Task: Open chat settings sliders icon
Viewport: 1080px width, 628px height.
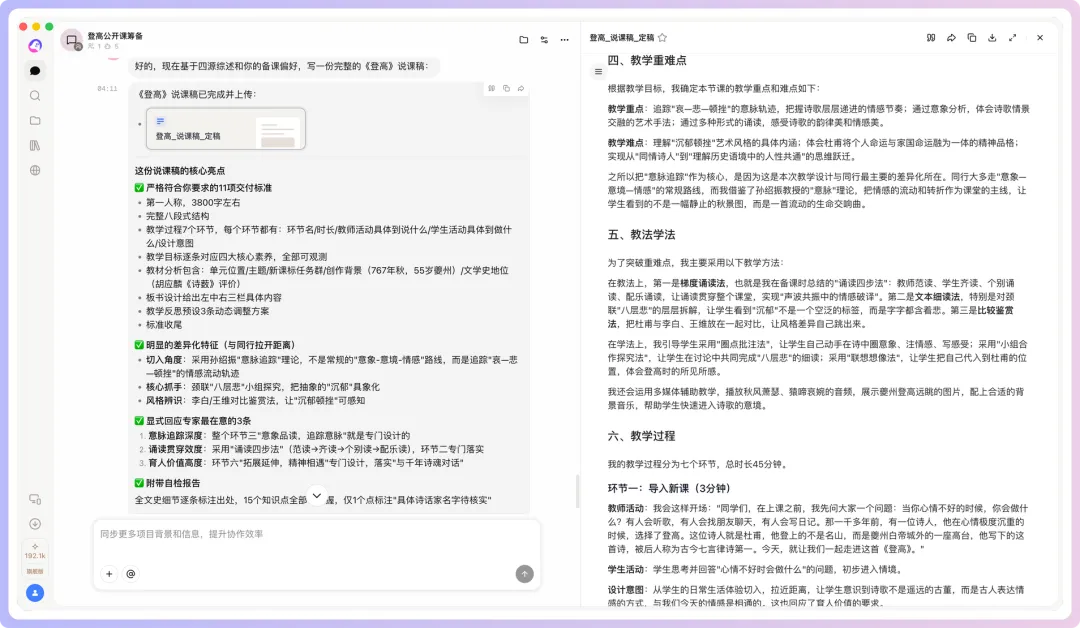Action: 544,40
